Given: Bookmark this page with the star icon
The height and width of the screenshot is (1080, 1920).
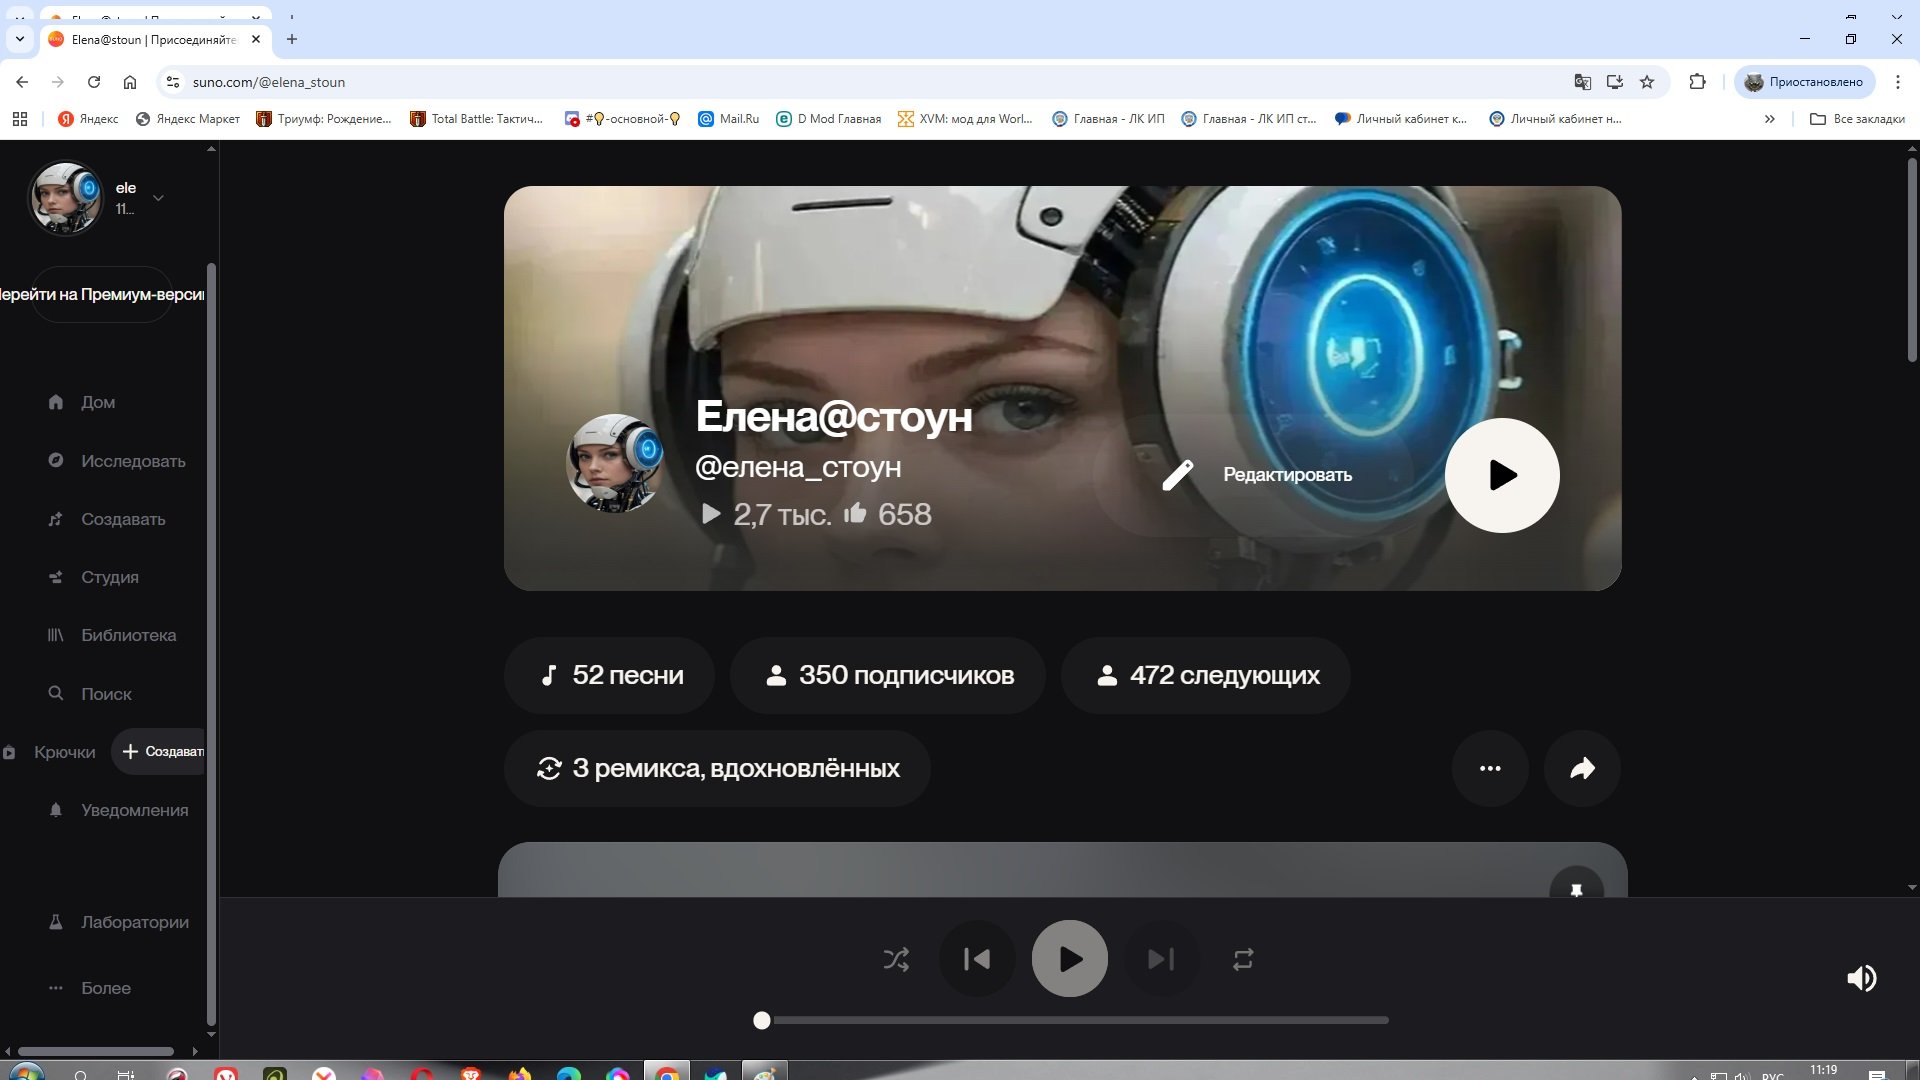Looking at the screenshot, I should click(1647, 82).
